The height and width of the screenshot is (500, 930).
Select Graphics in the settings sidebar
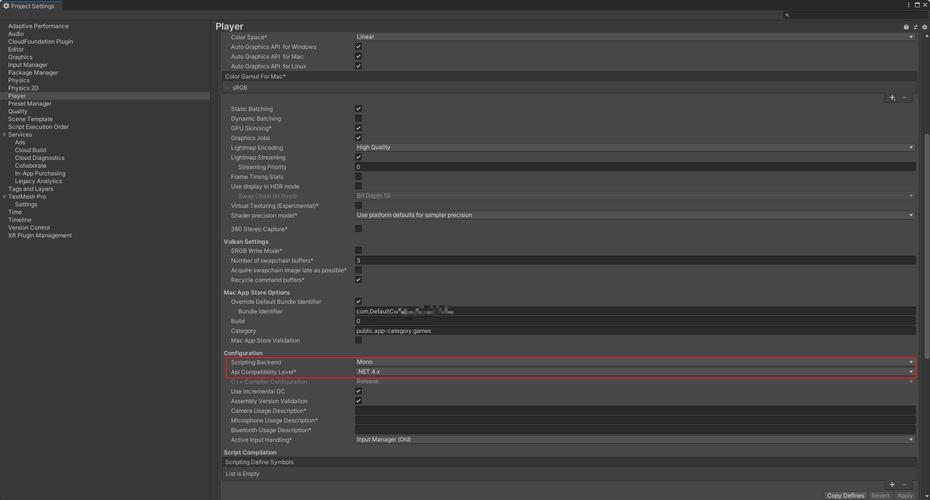click(20, 57)
